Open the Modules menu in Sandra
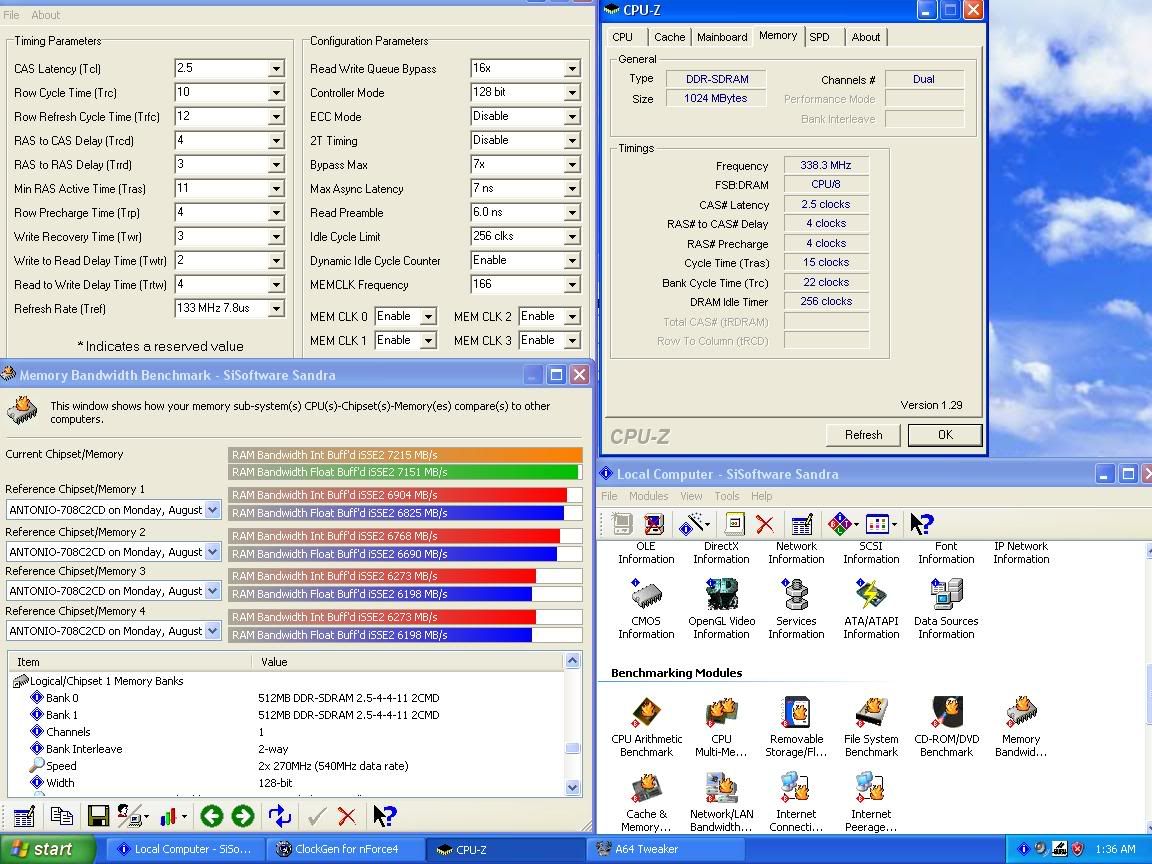1152x864 pixels. point(649,495)
